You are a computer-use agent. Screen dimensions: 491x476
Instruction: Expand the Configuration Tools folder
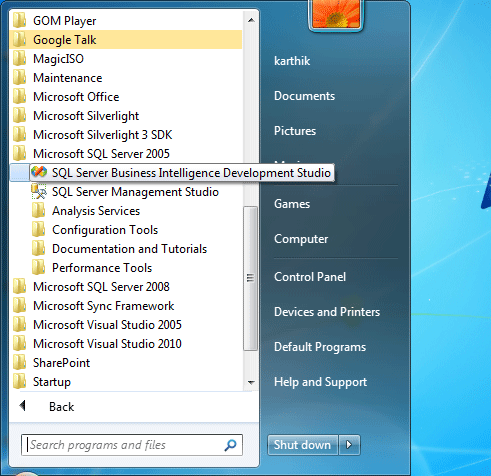(105, 230)
